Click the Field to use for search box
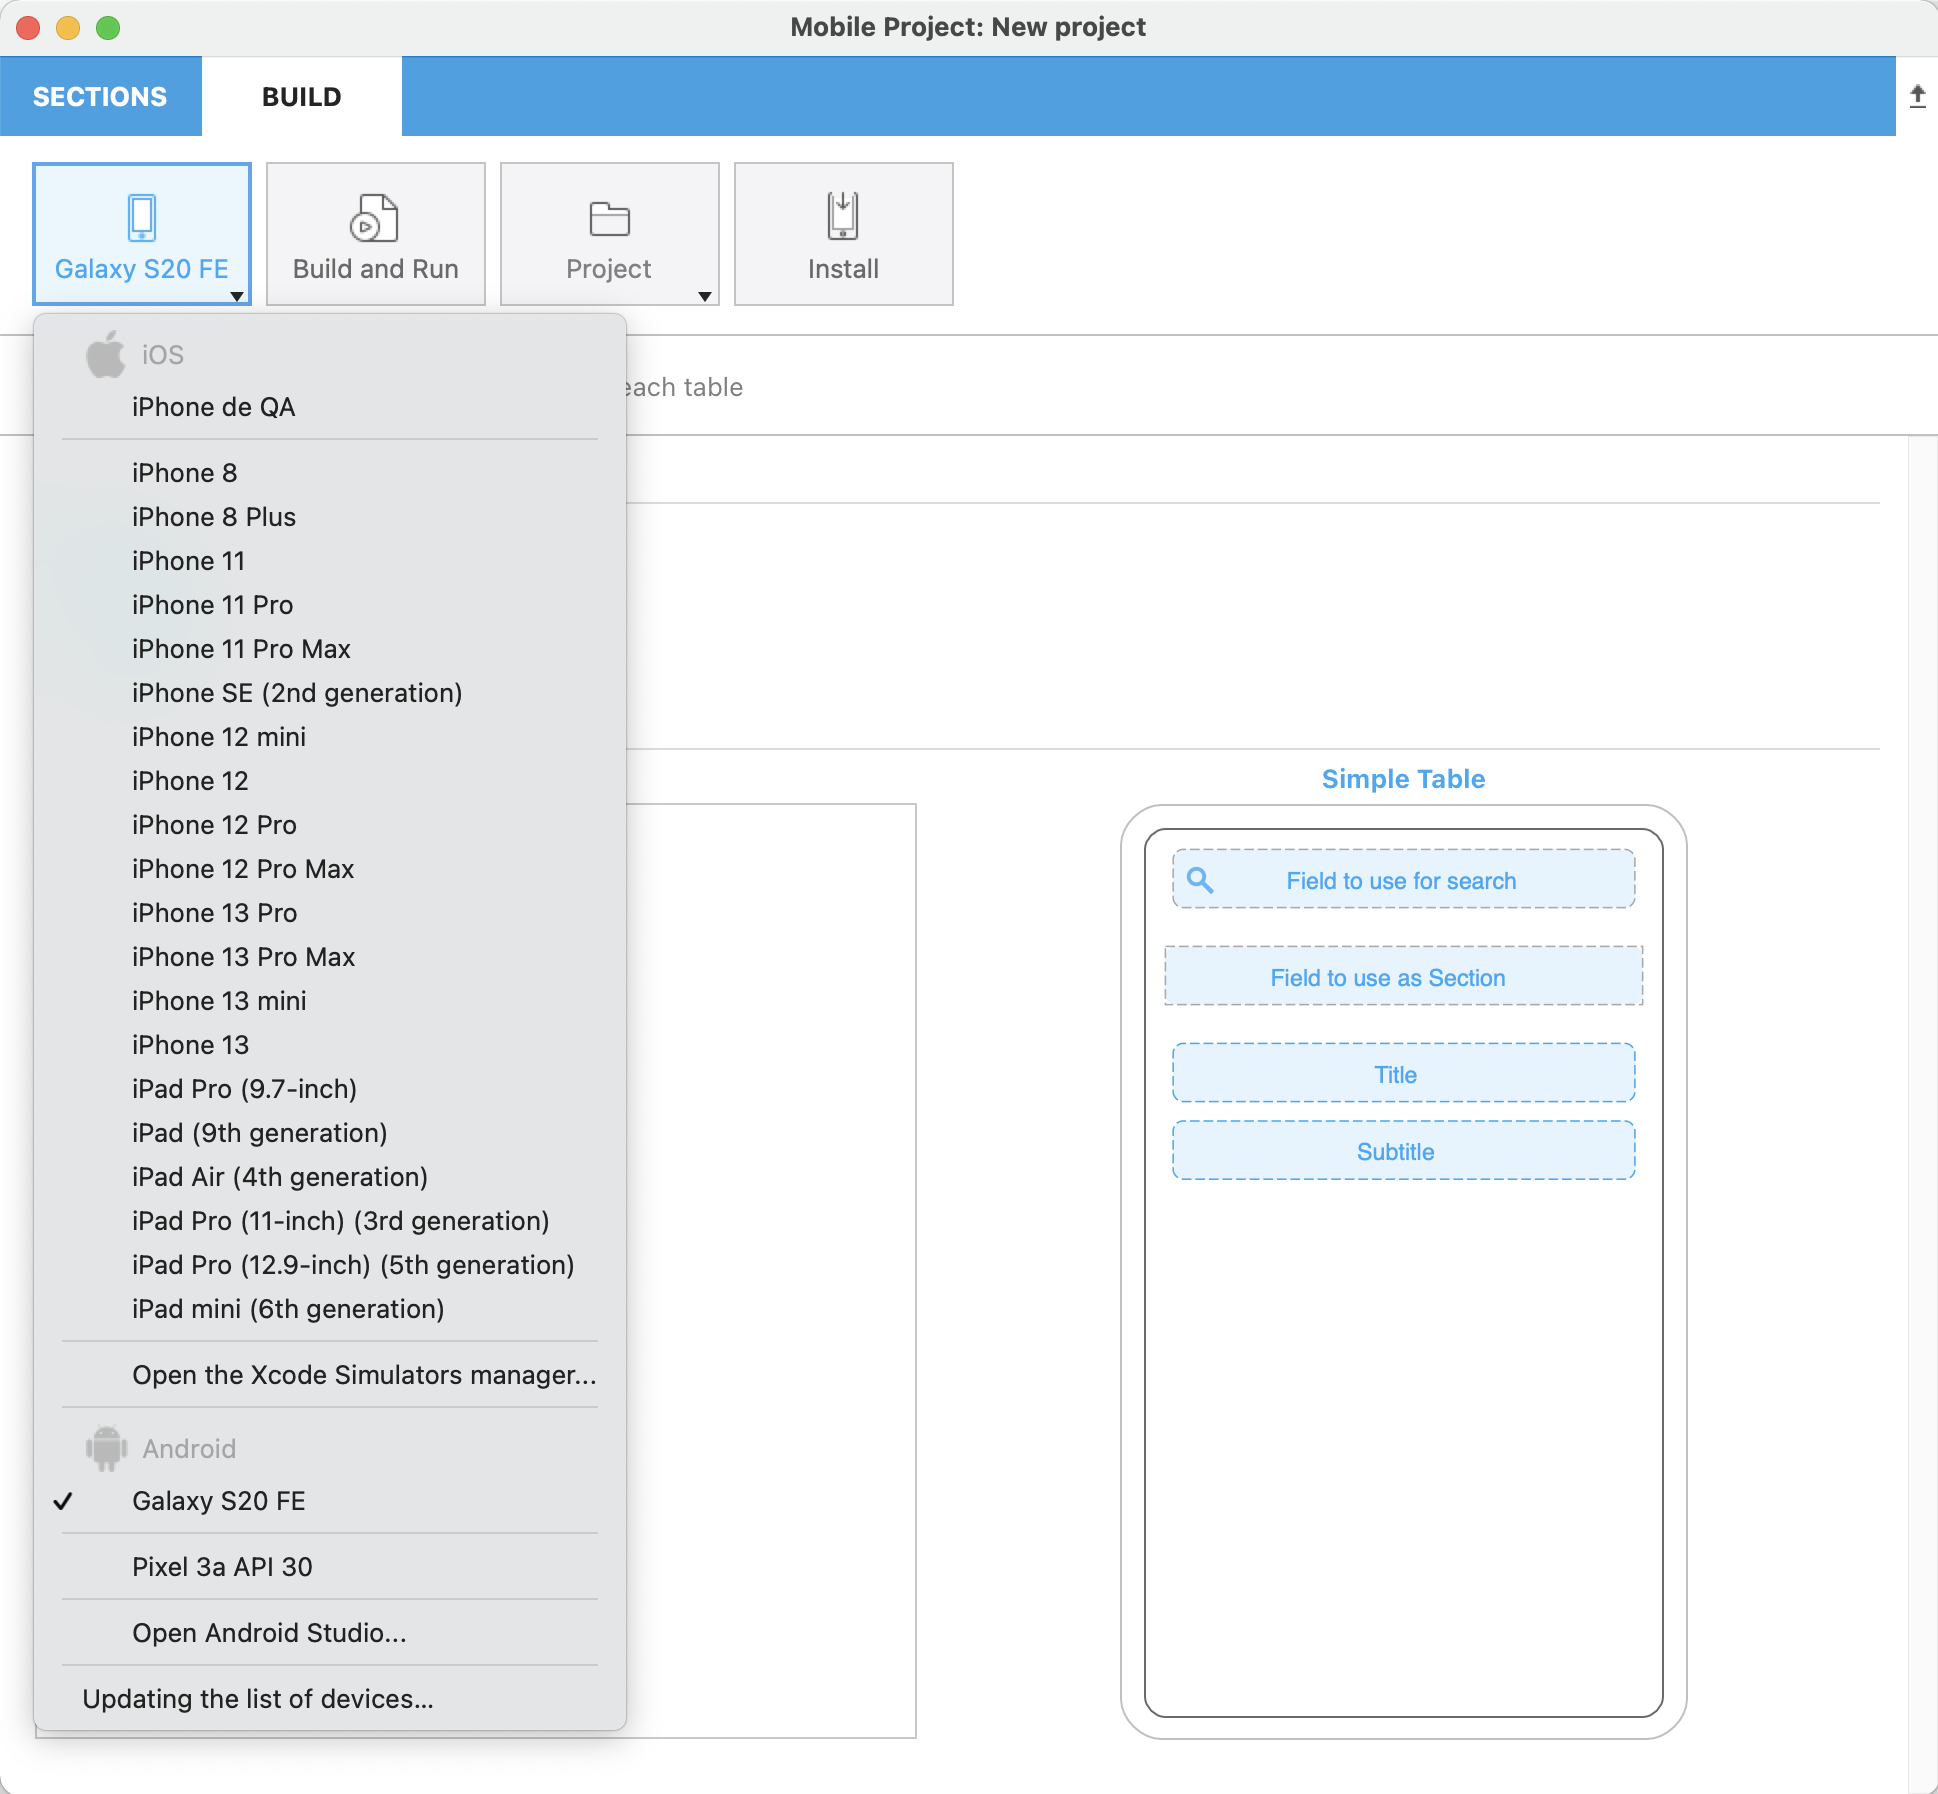Image resolution: width=1938 pixels, height=1794 pixels. 1403,880
